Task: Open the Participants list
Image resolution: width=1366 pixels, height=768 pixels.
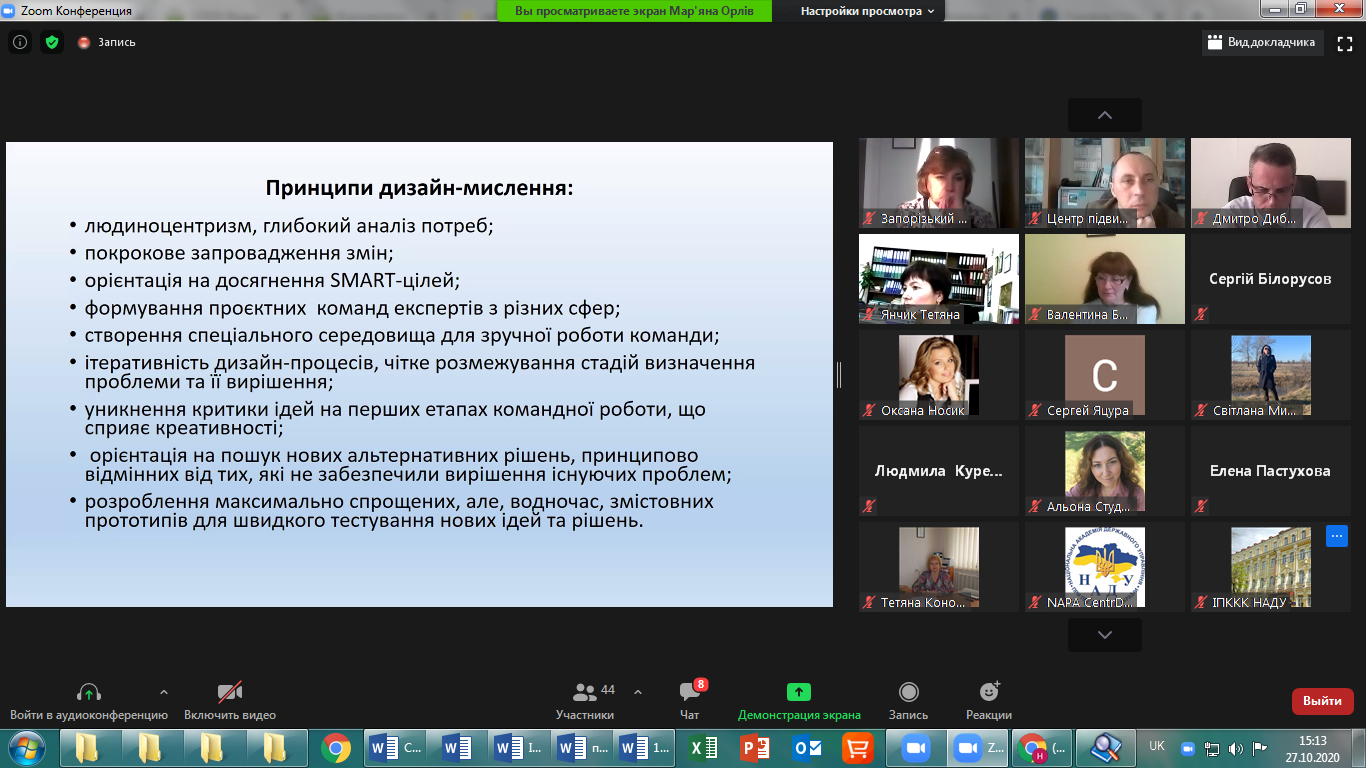Action: pyautogui.click(x=585, y=701)
